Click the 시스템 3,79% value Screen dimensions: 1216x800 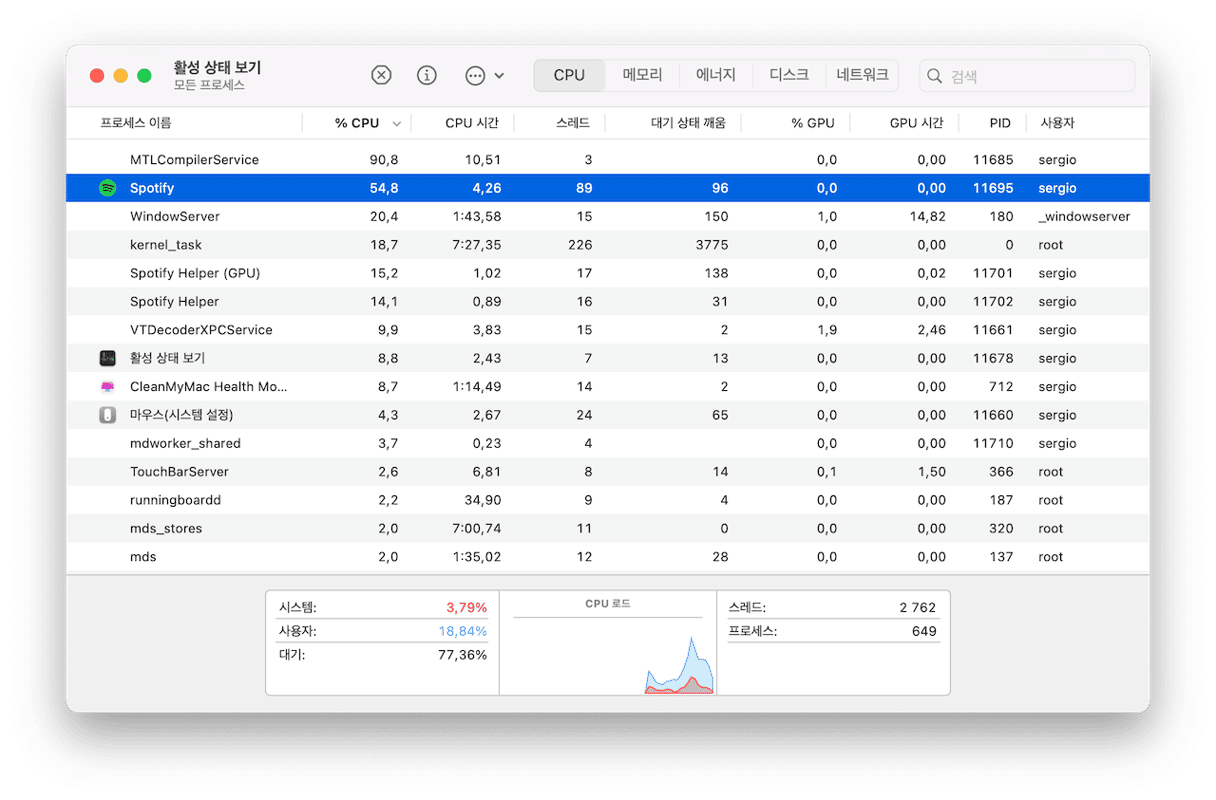(x=466, y=607)
